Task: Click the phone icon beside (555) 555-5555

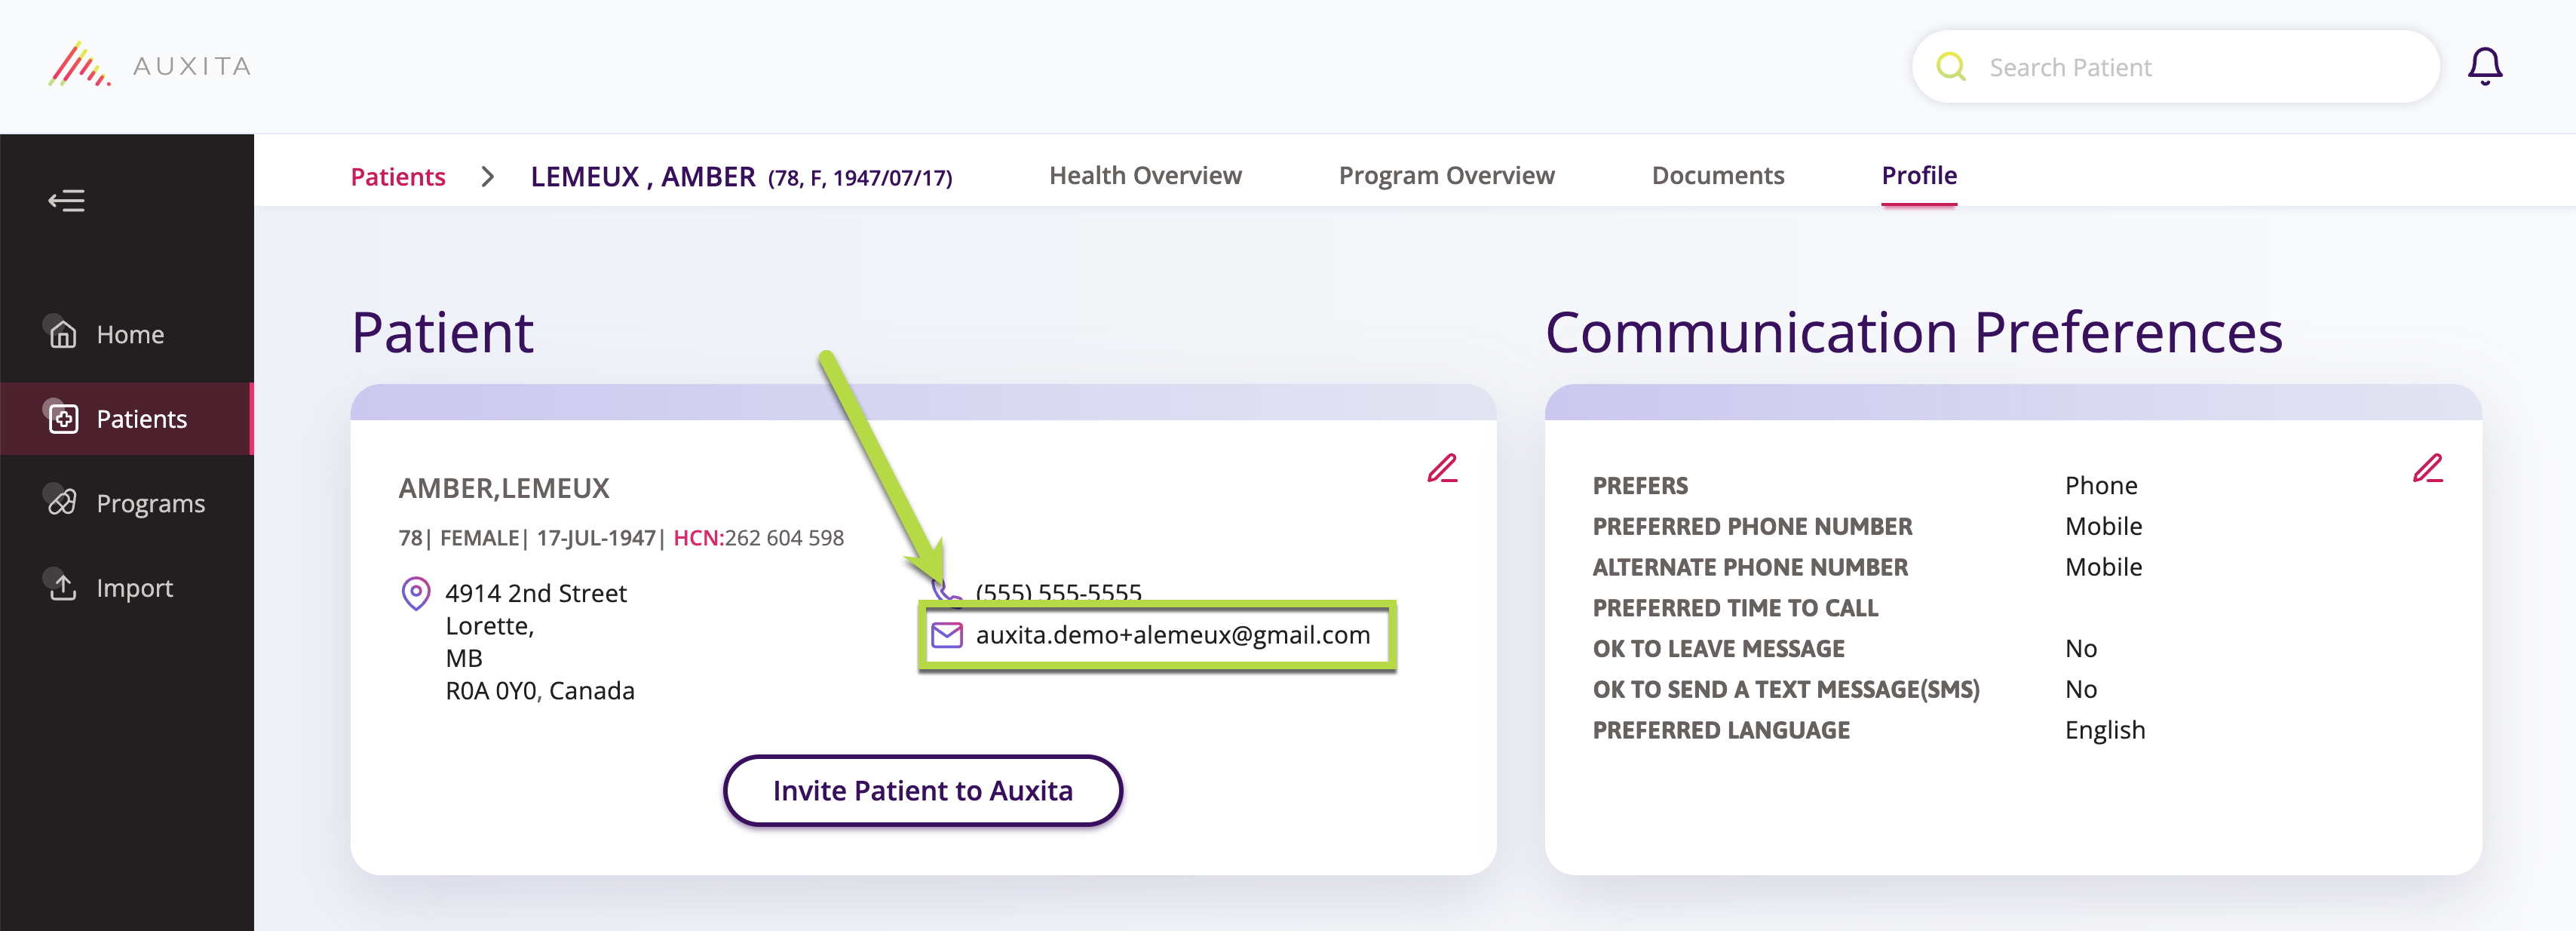Action: pyautogui.click(x=946, y=592)
